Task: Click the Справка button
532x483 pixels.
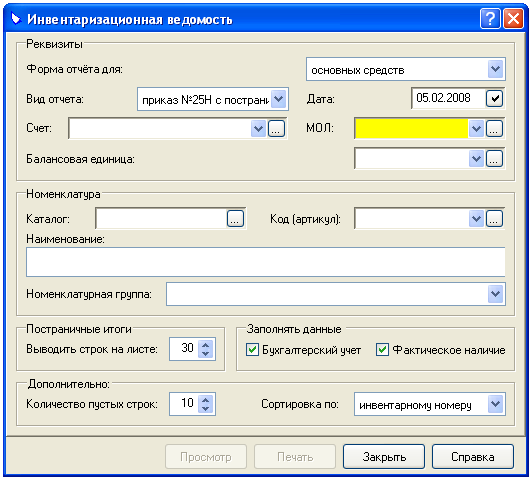Action: coord(473,457)
